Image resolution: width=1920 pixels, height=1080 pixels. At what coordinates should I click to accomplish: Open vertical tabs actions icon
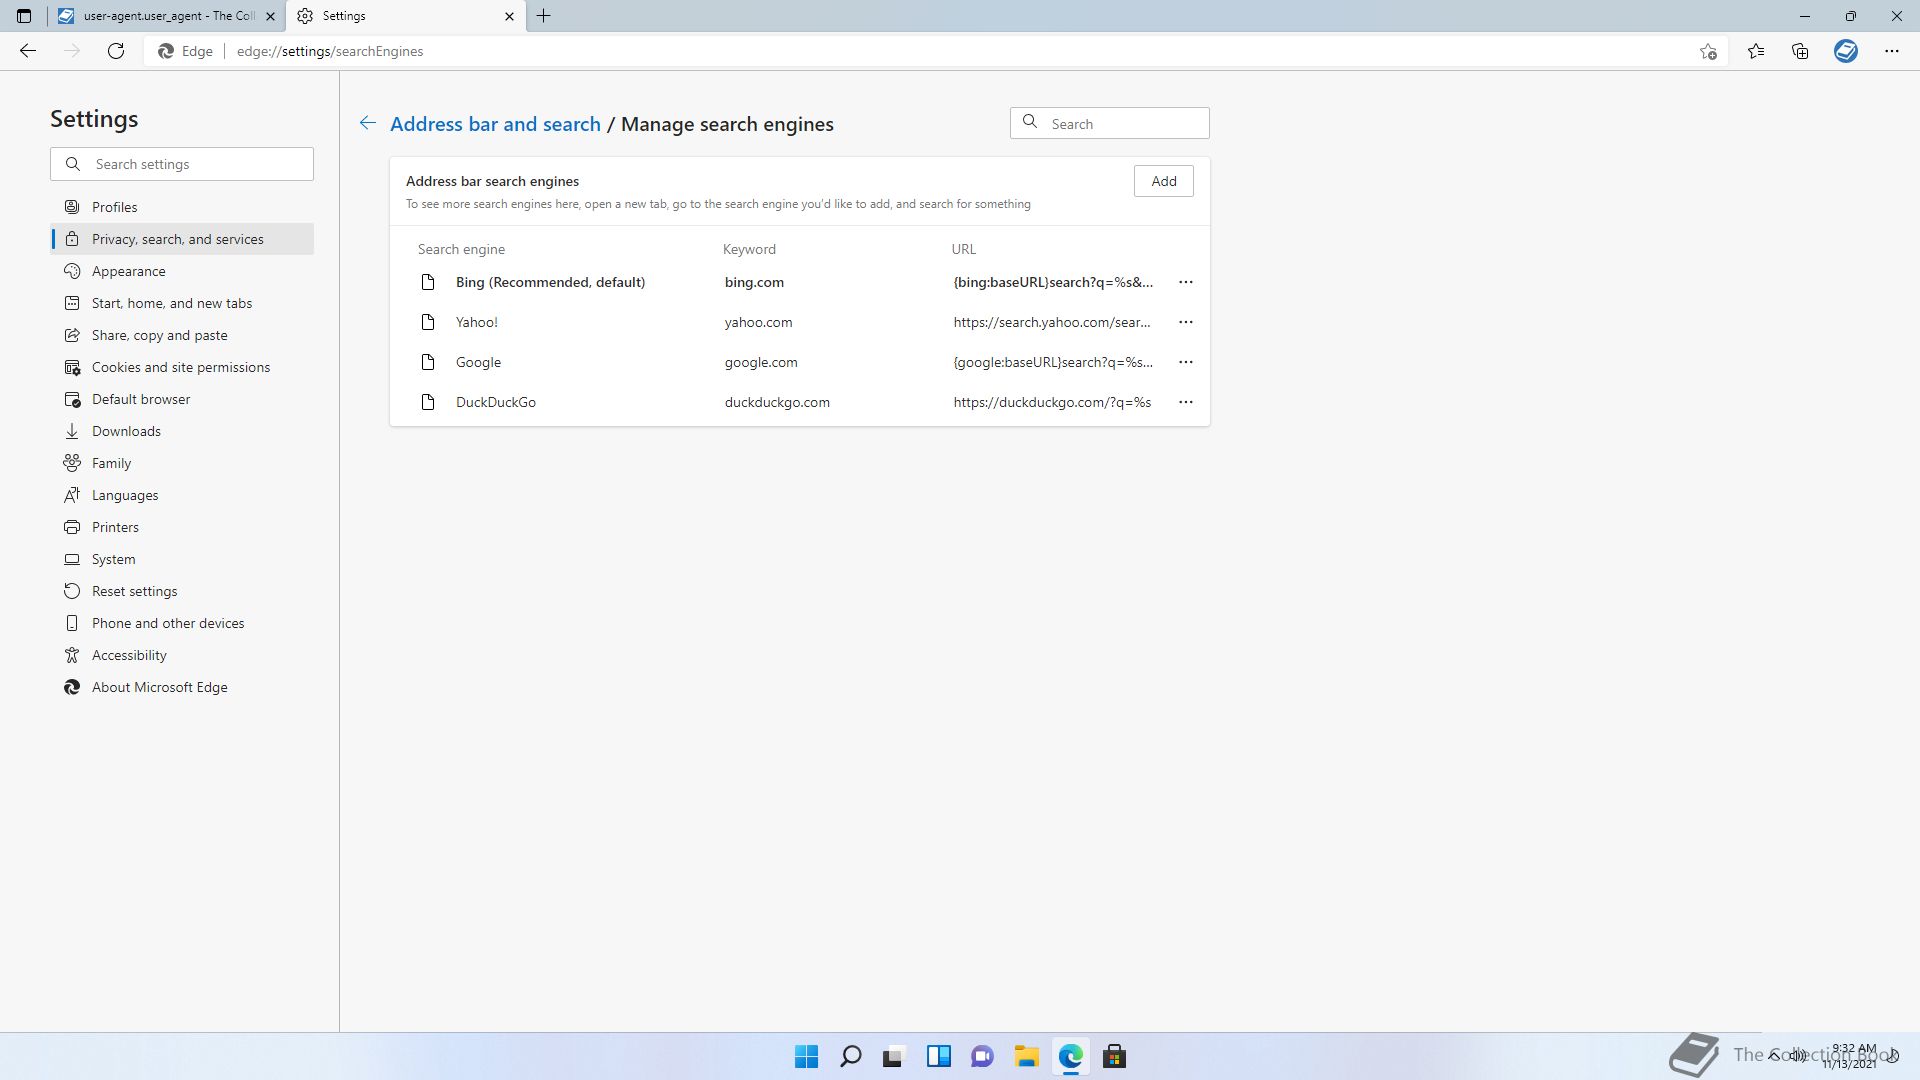[24, 16]
